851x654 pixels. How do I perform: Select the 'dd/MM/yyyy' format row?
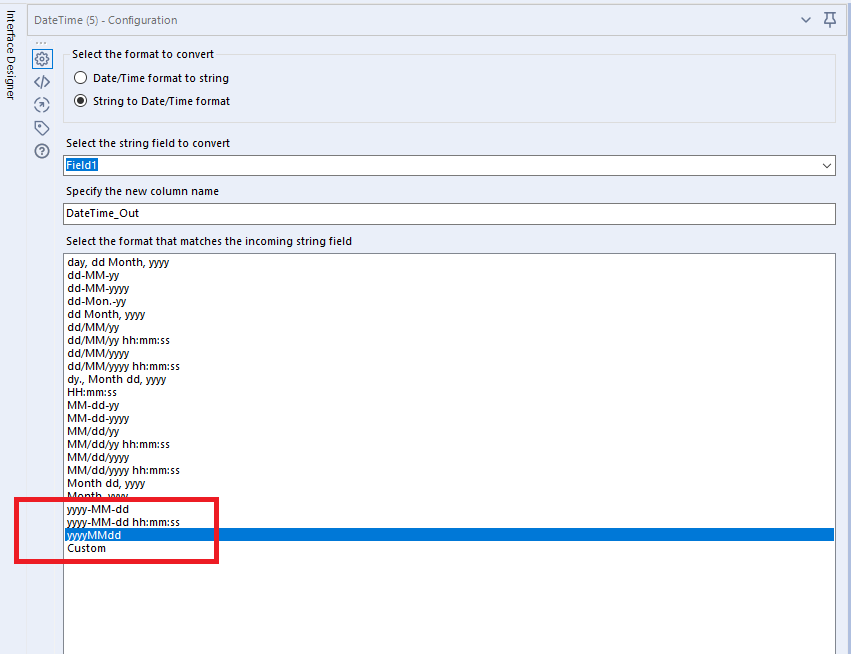[x=449, y=353]
